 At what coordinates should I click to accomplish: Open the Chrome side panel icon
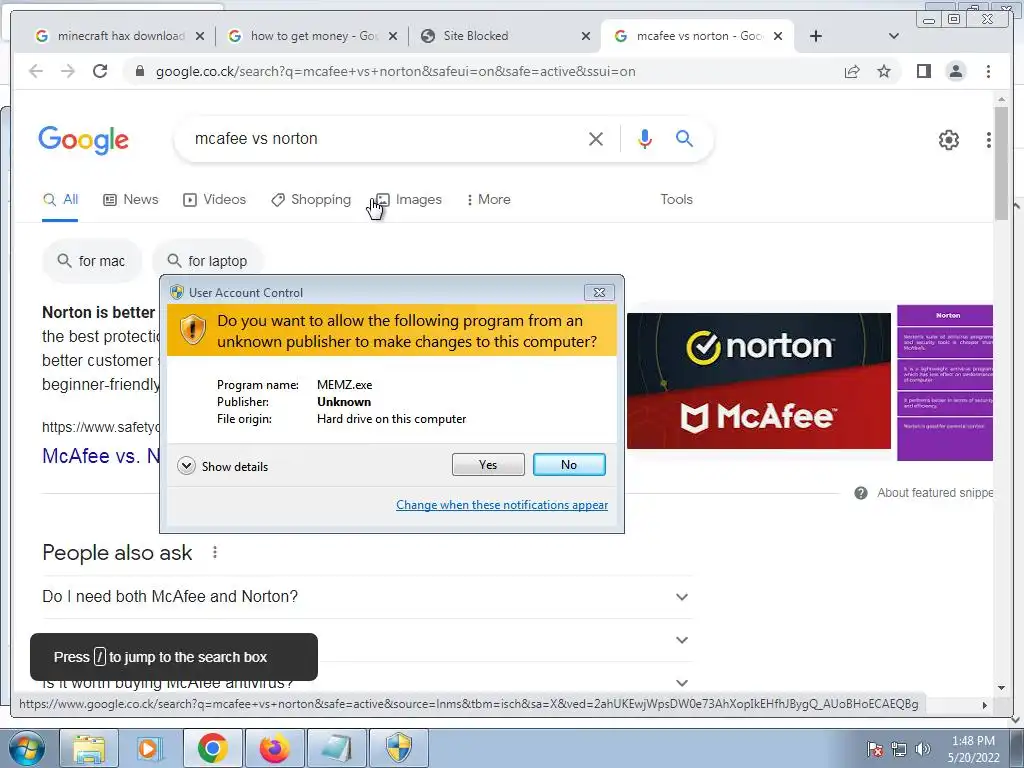(923, 71)
